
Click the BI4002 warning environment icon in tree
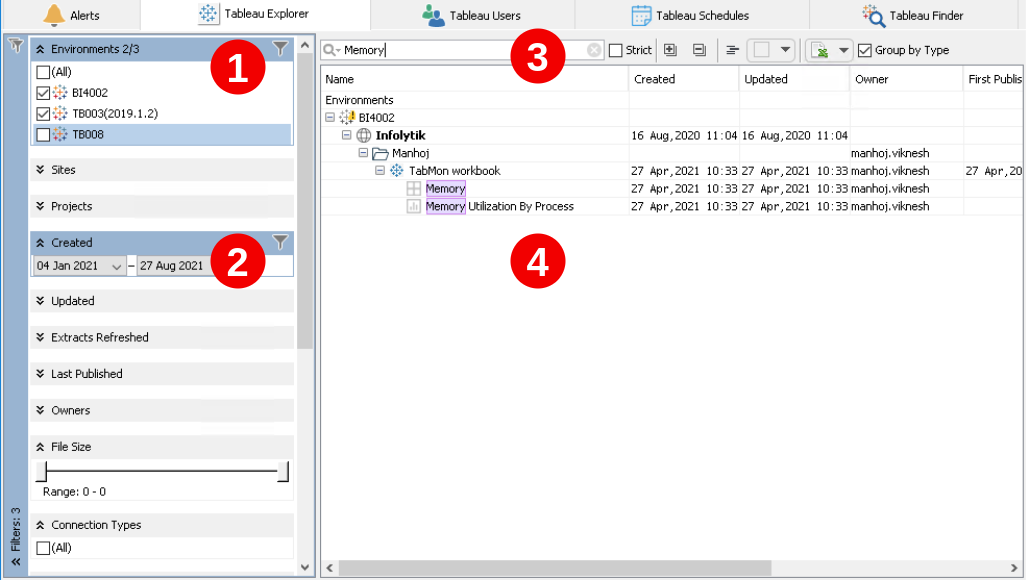347,118
